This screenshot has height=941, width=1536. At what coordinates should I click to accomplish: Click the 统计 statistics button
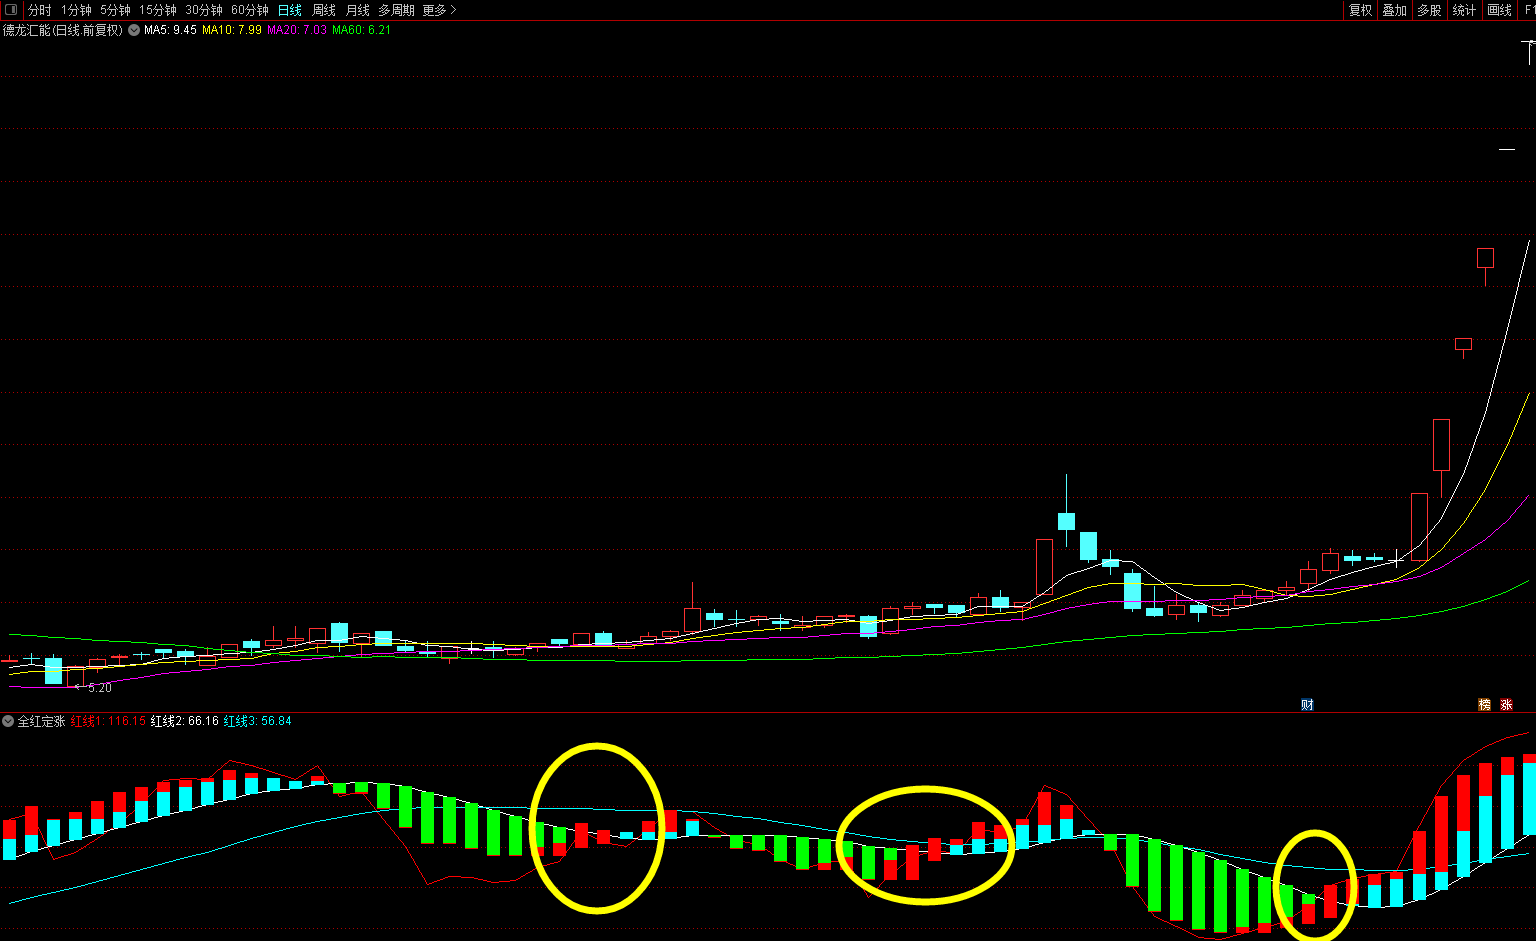point(1464,10)
